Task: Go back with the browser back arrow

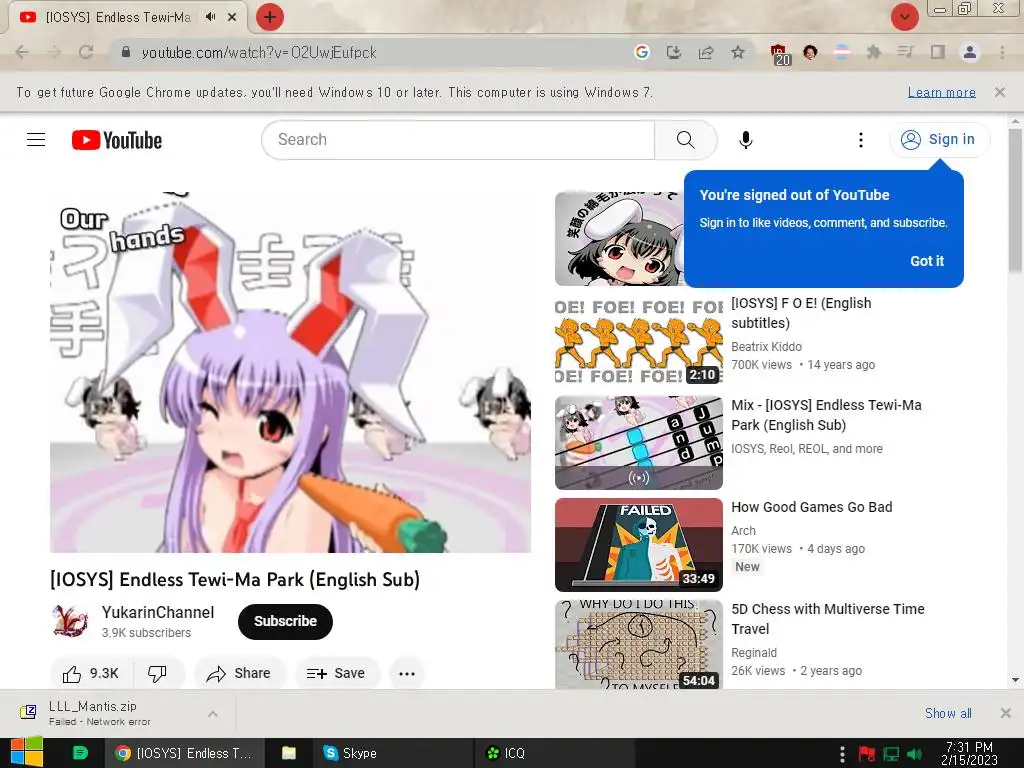Action: pyautogui.click(x=22, y=52)
